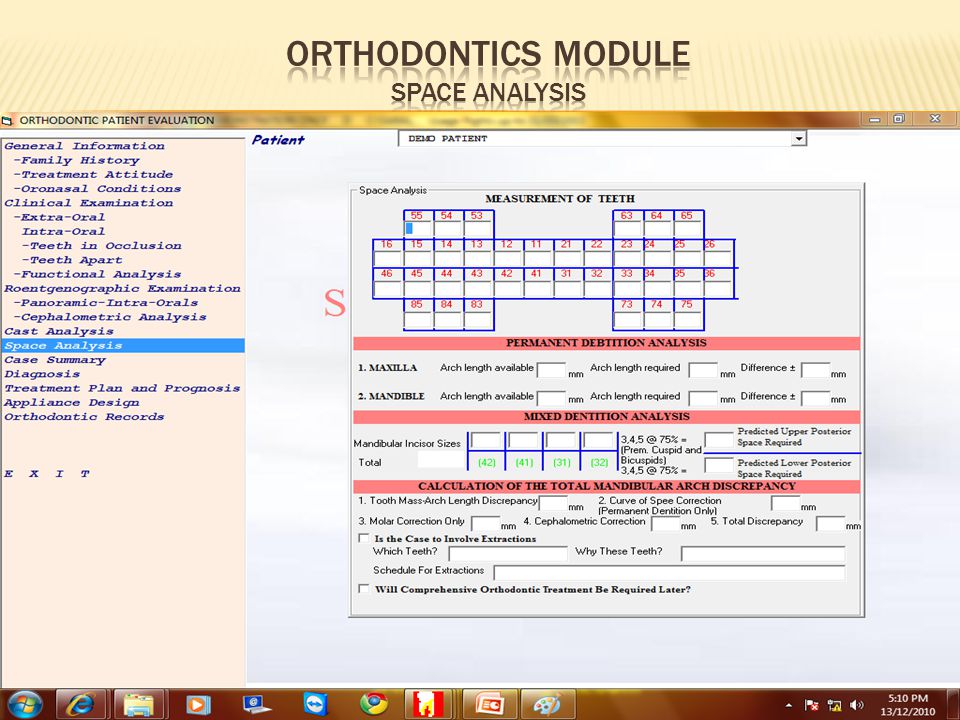This screenshot has width=960, height=720.
Task: Click Curve of Spee Correction field
Action: 786,503
